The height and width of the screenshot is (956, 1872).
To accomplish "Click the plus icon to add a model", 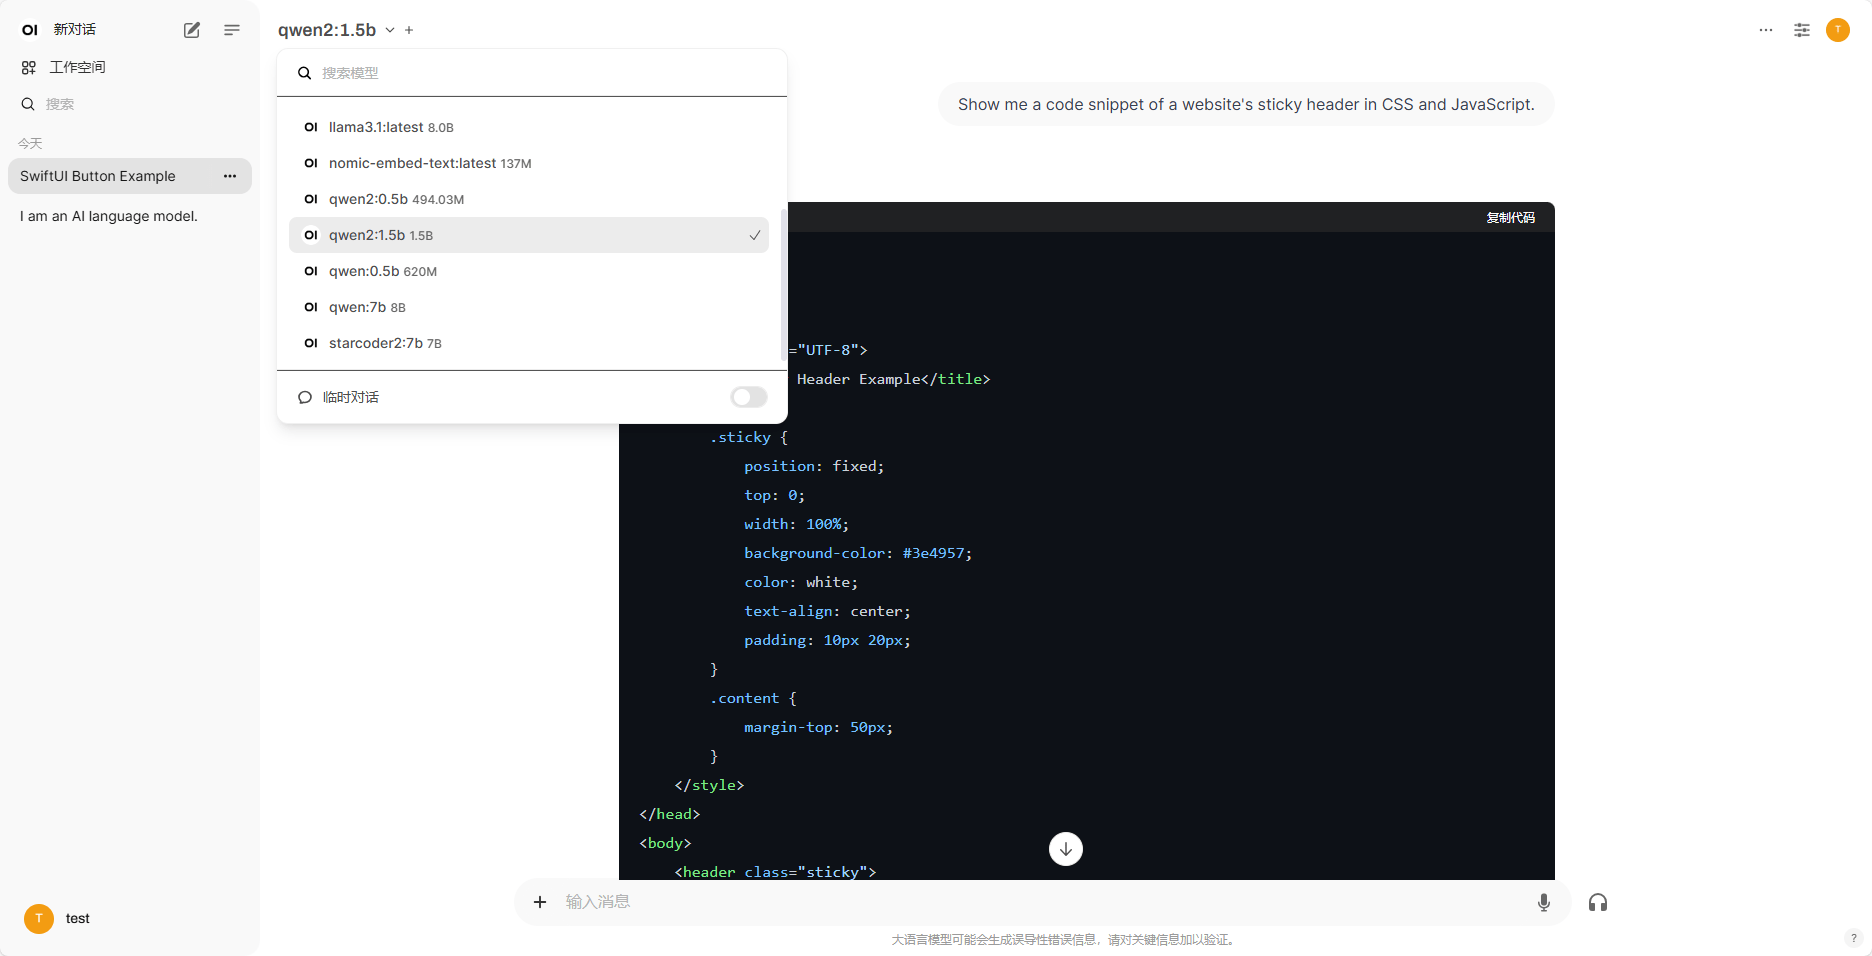I will tap(409, 30).
